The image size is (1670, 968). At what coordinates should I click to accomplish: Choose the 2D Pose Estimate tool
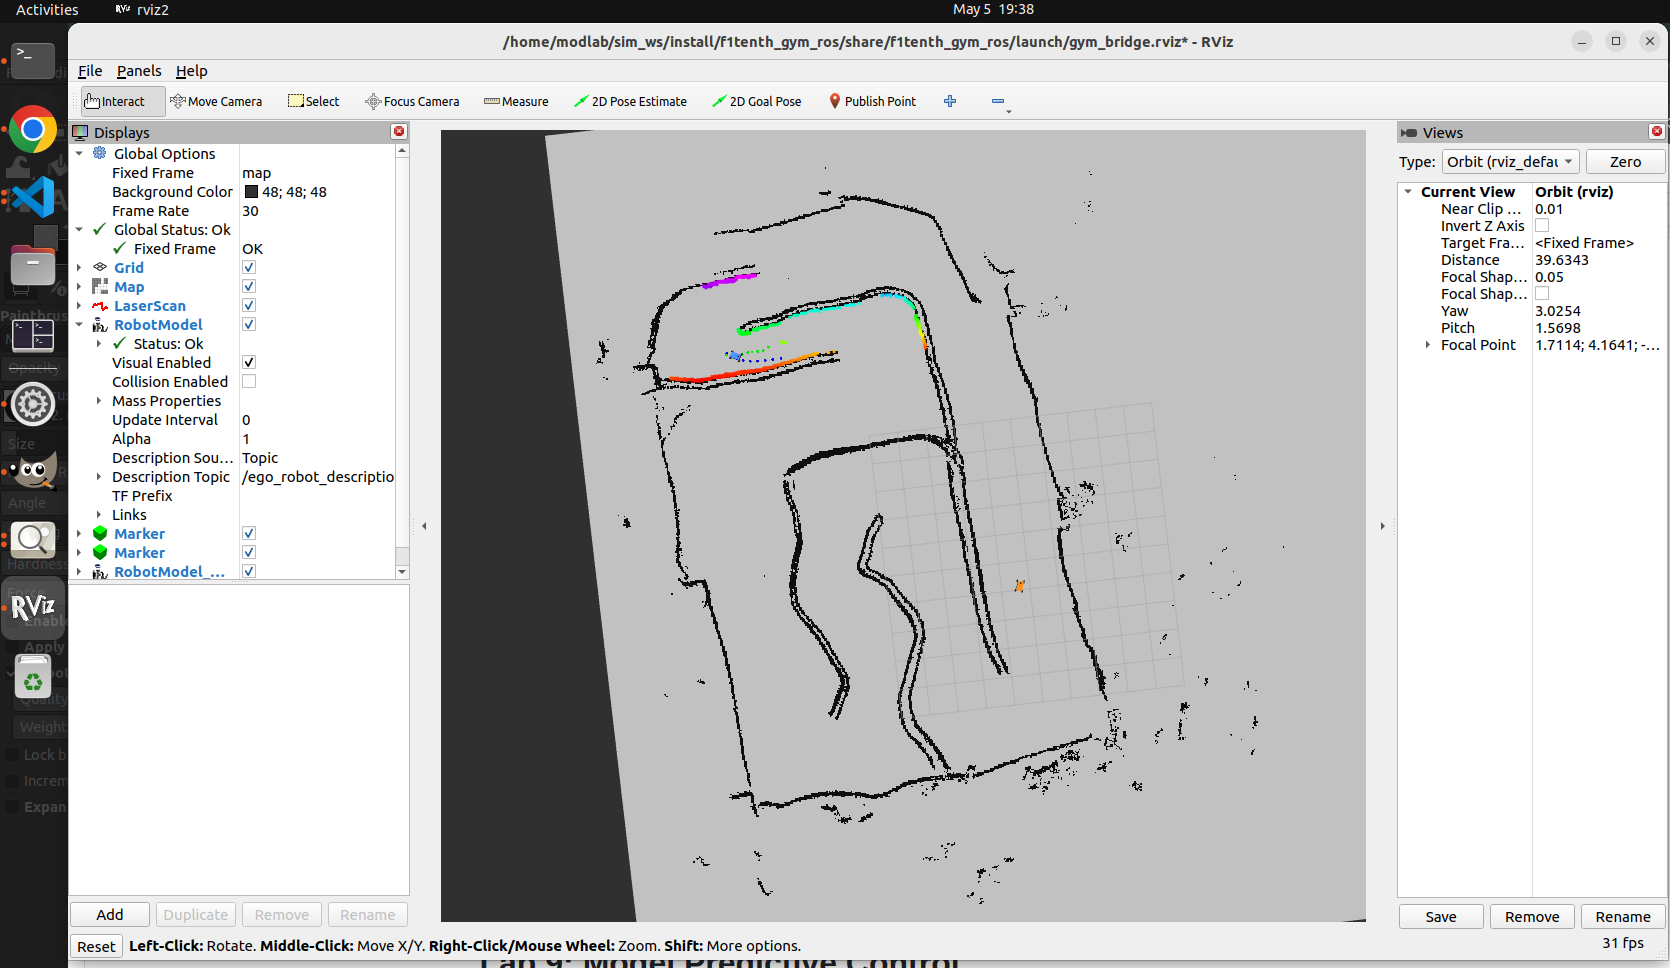(630, 101)
